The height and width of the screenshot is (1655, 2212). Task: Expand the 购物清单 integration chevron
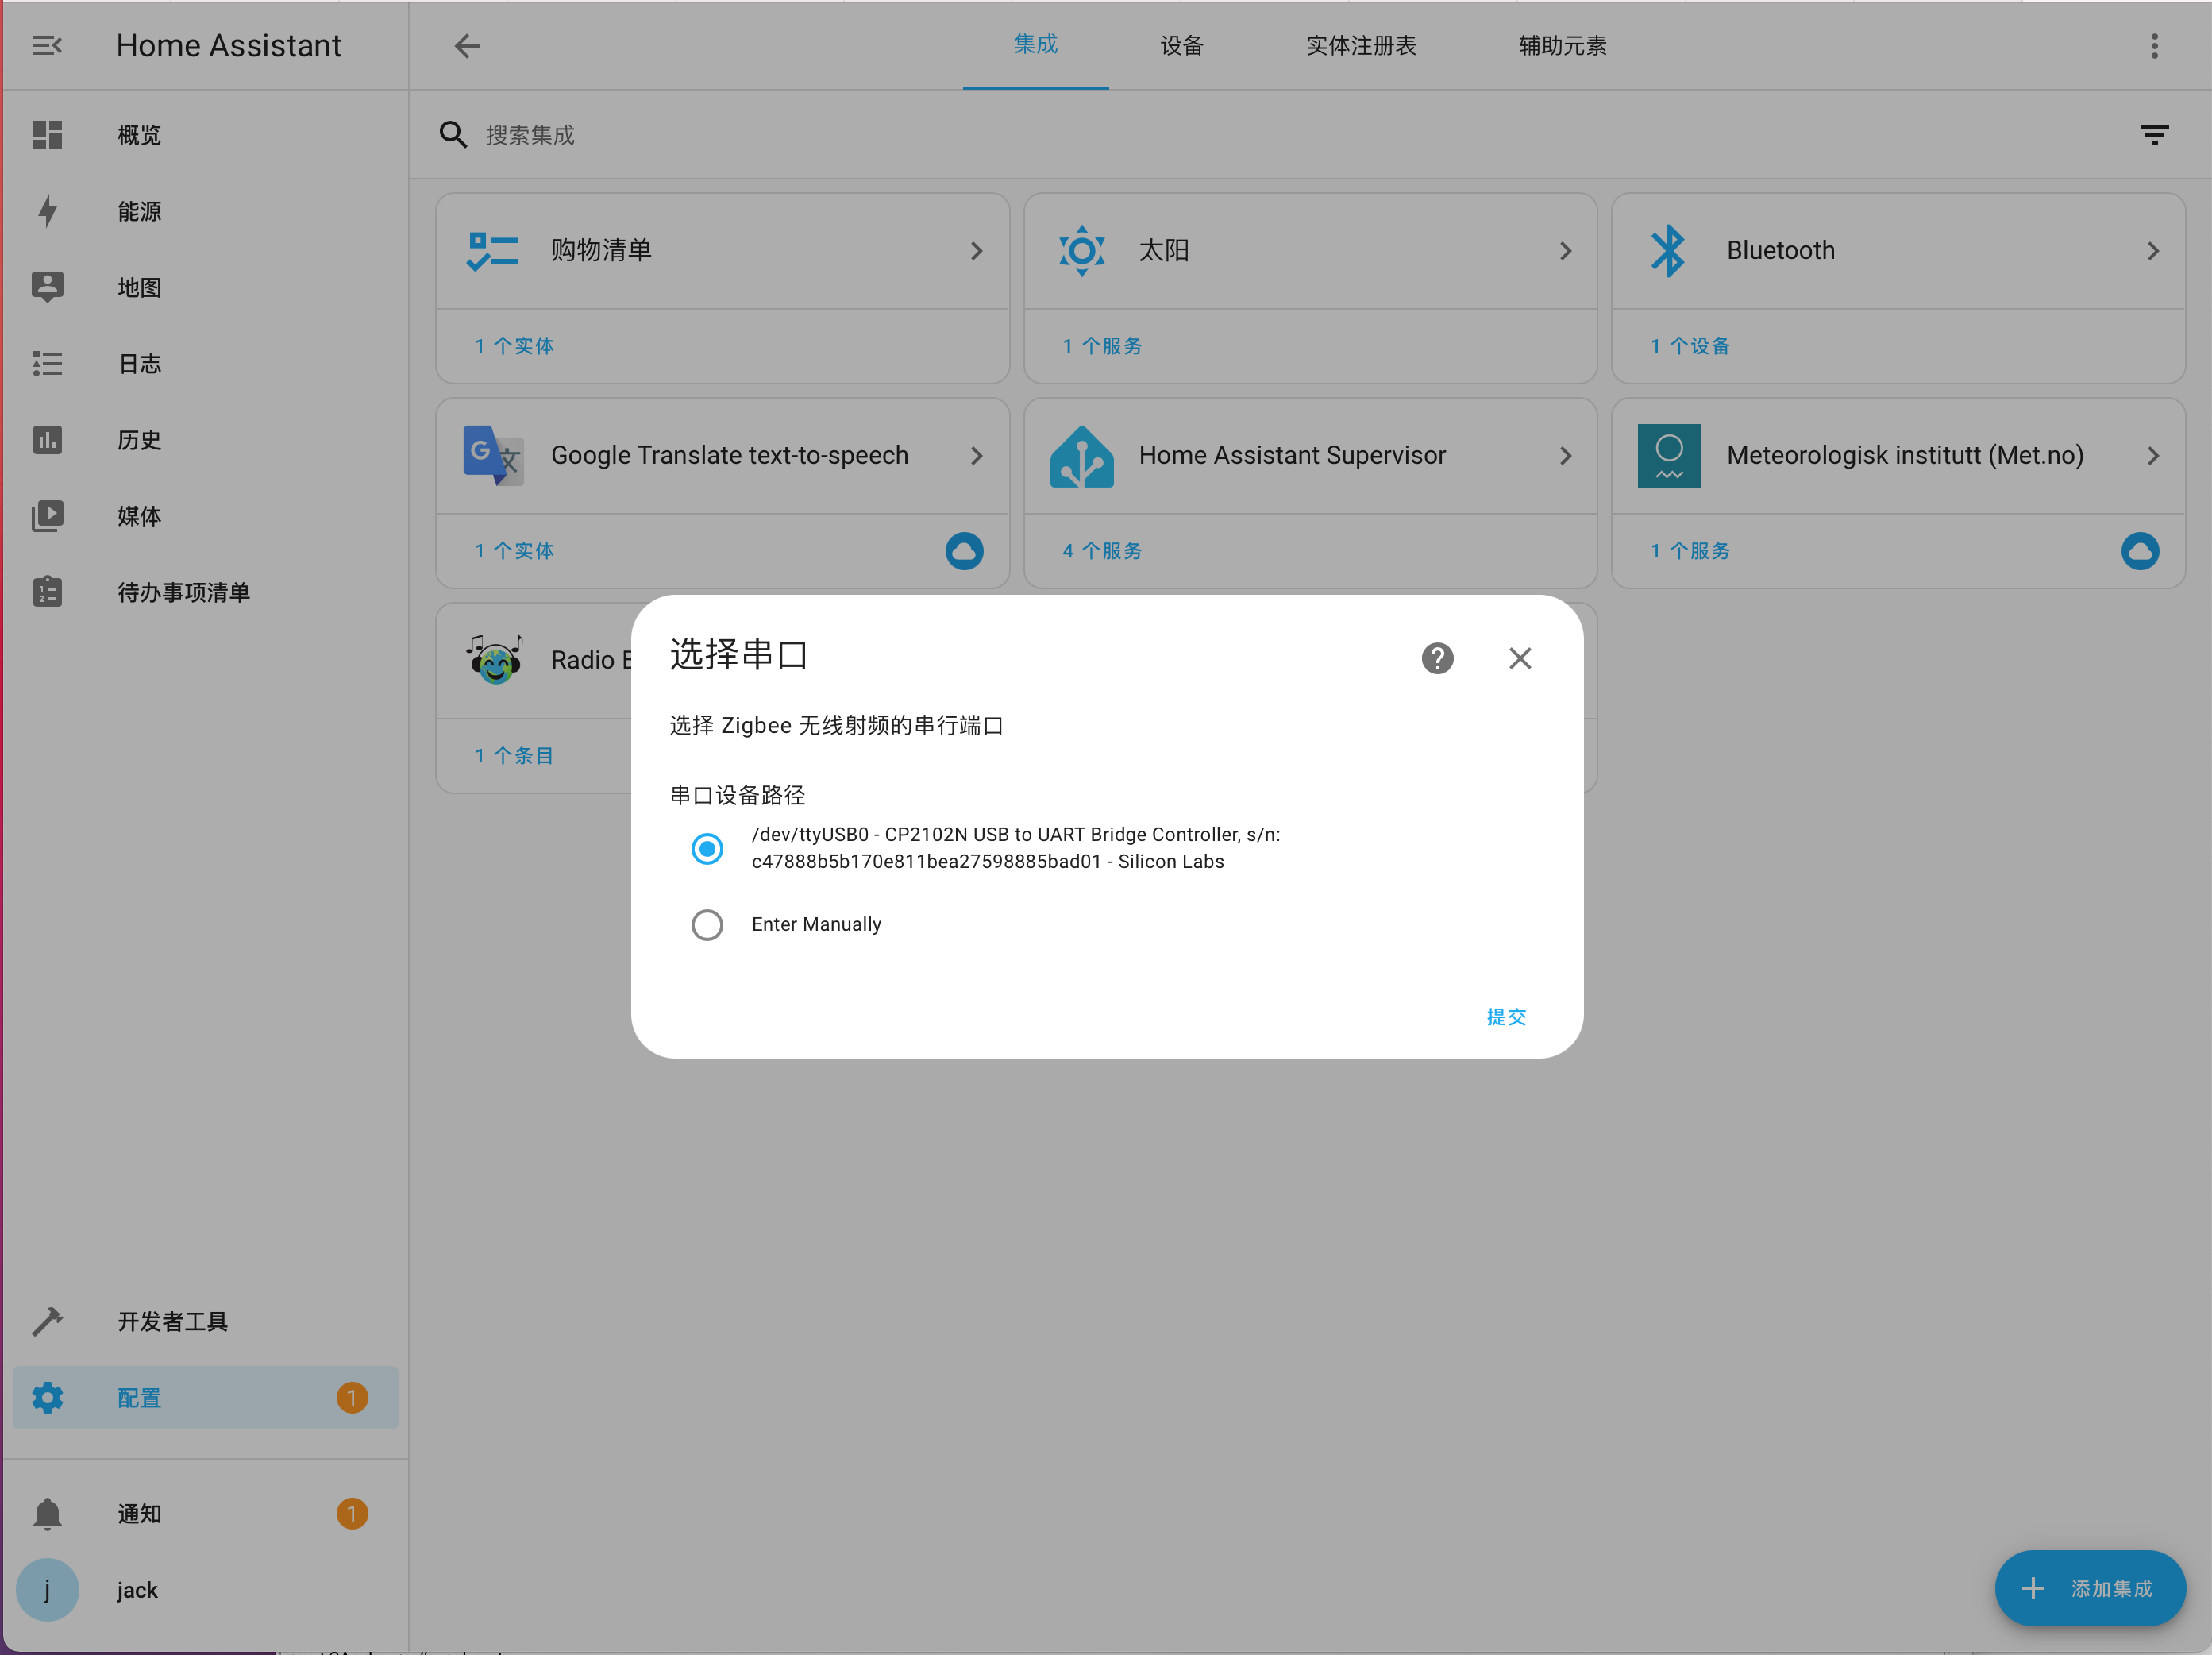[x=976, y=250]
